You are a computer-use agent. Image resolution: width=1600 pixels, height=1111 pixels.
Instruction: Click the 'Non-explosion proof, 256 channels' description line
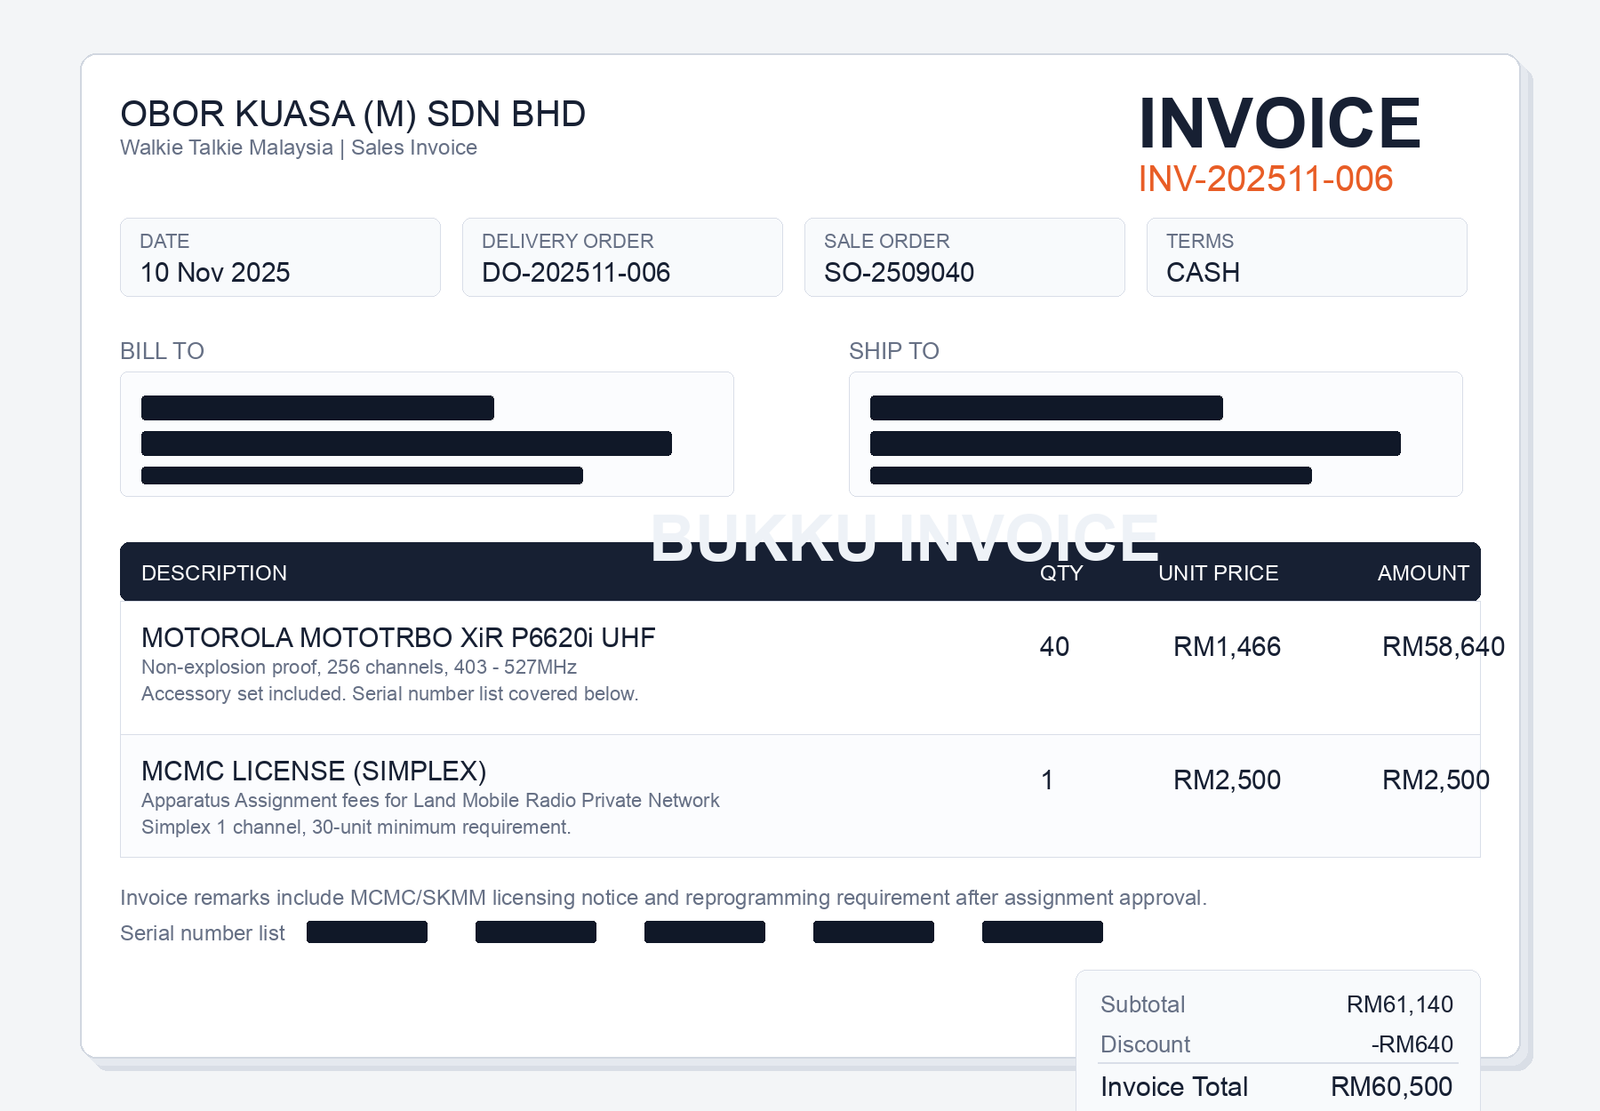point(359,667)
